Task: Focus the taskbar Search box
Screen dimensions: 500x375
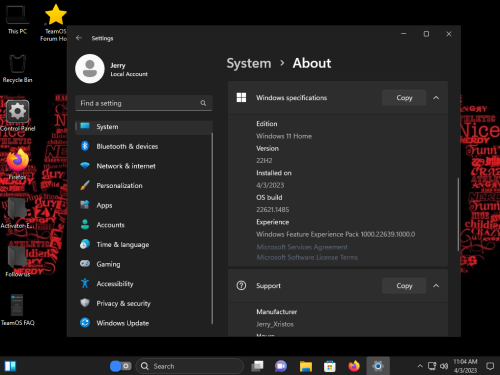Action: point(190,366)
